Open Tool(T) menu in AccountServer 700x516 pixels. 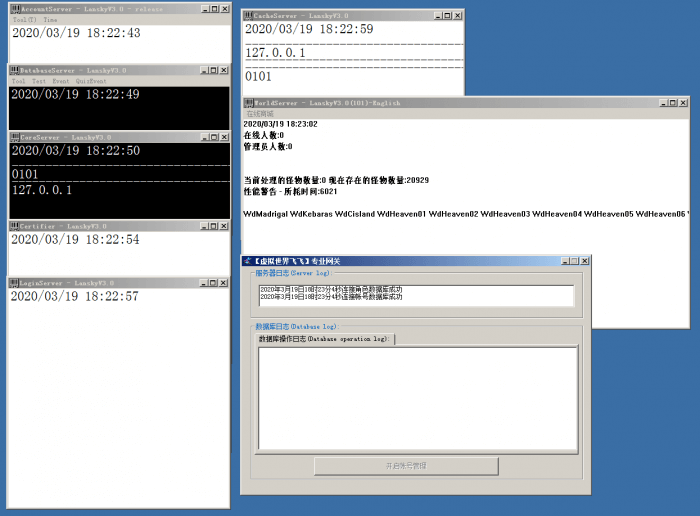point(24,19)
